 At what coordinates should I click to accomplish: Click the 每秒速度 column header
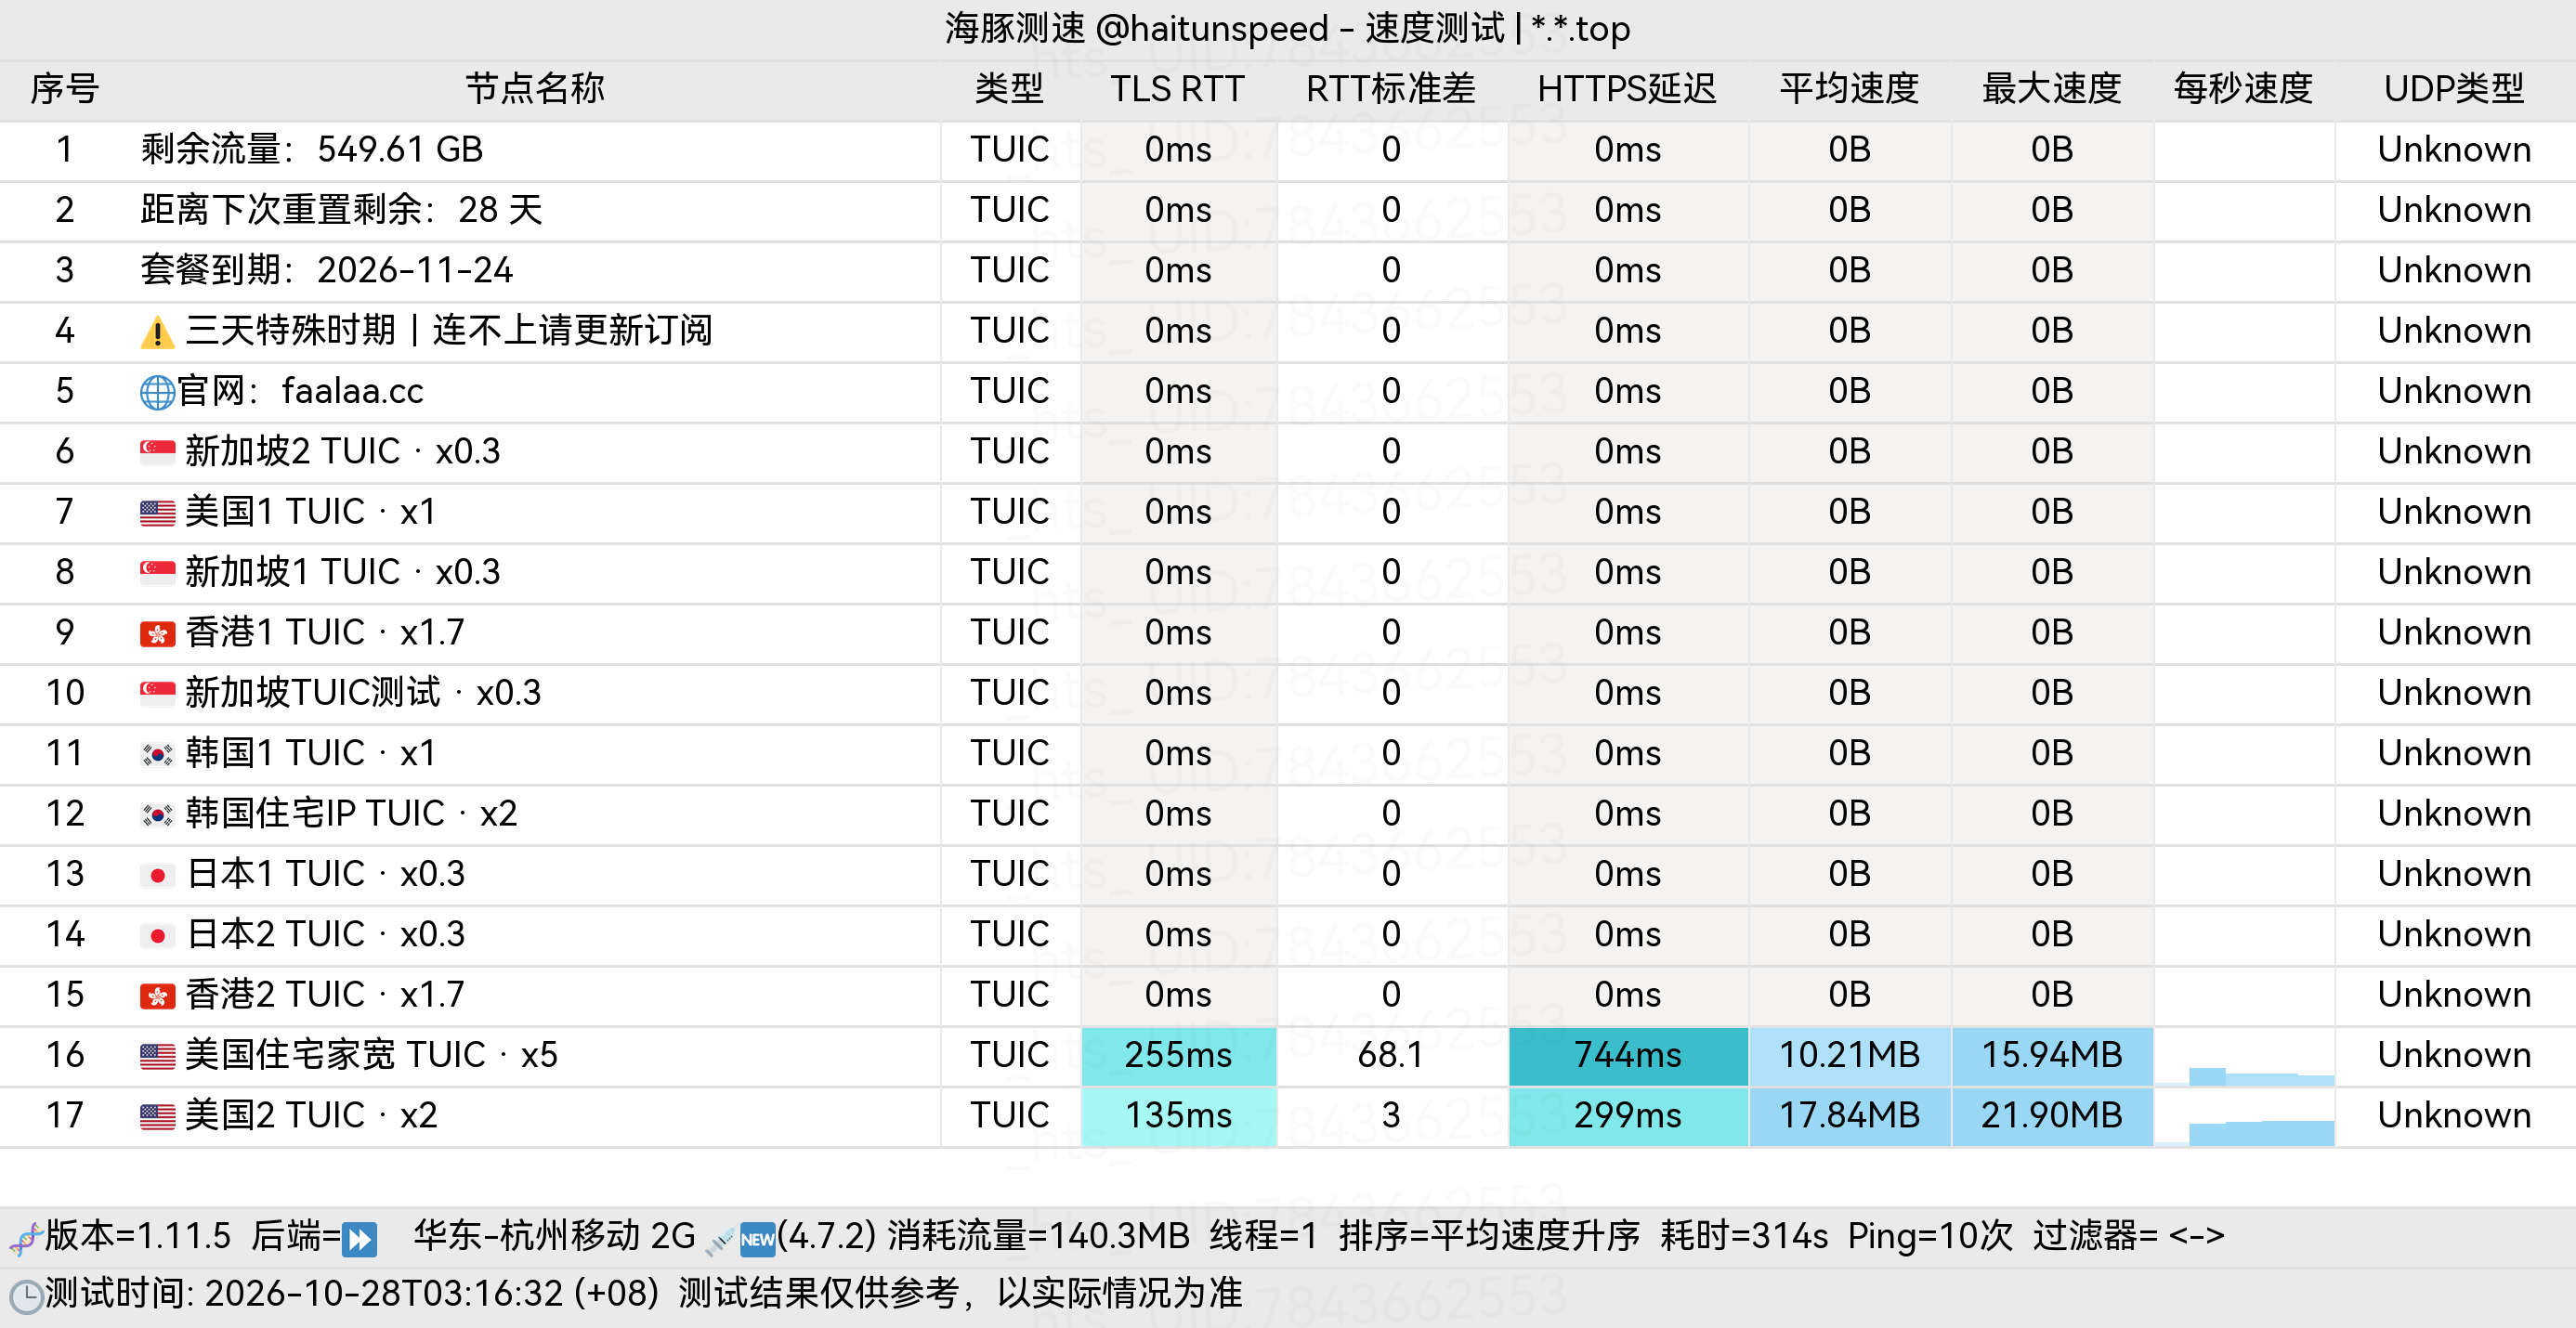coord(2243,89)
